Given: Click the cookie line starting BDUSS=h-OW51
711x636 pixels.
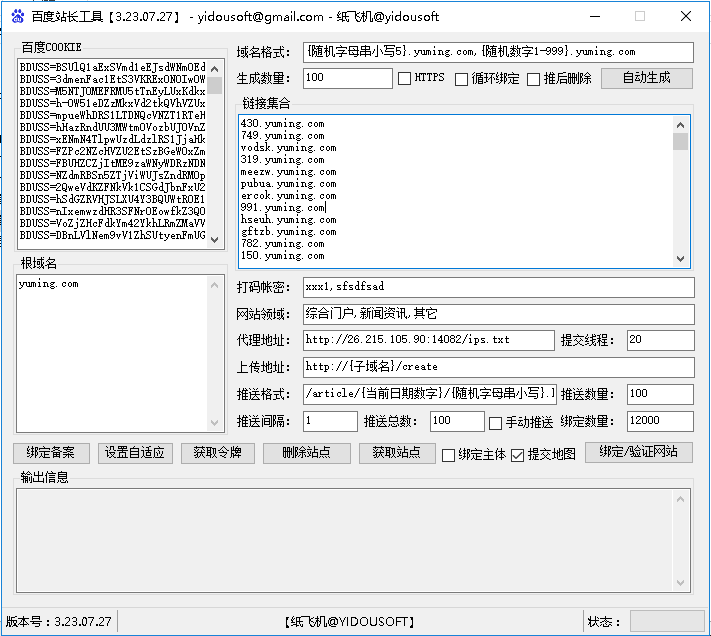Looking at the screenshot, I should coord(112,103).
